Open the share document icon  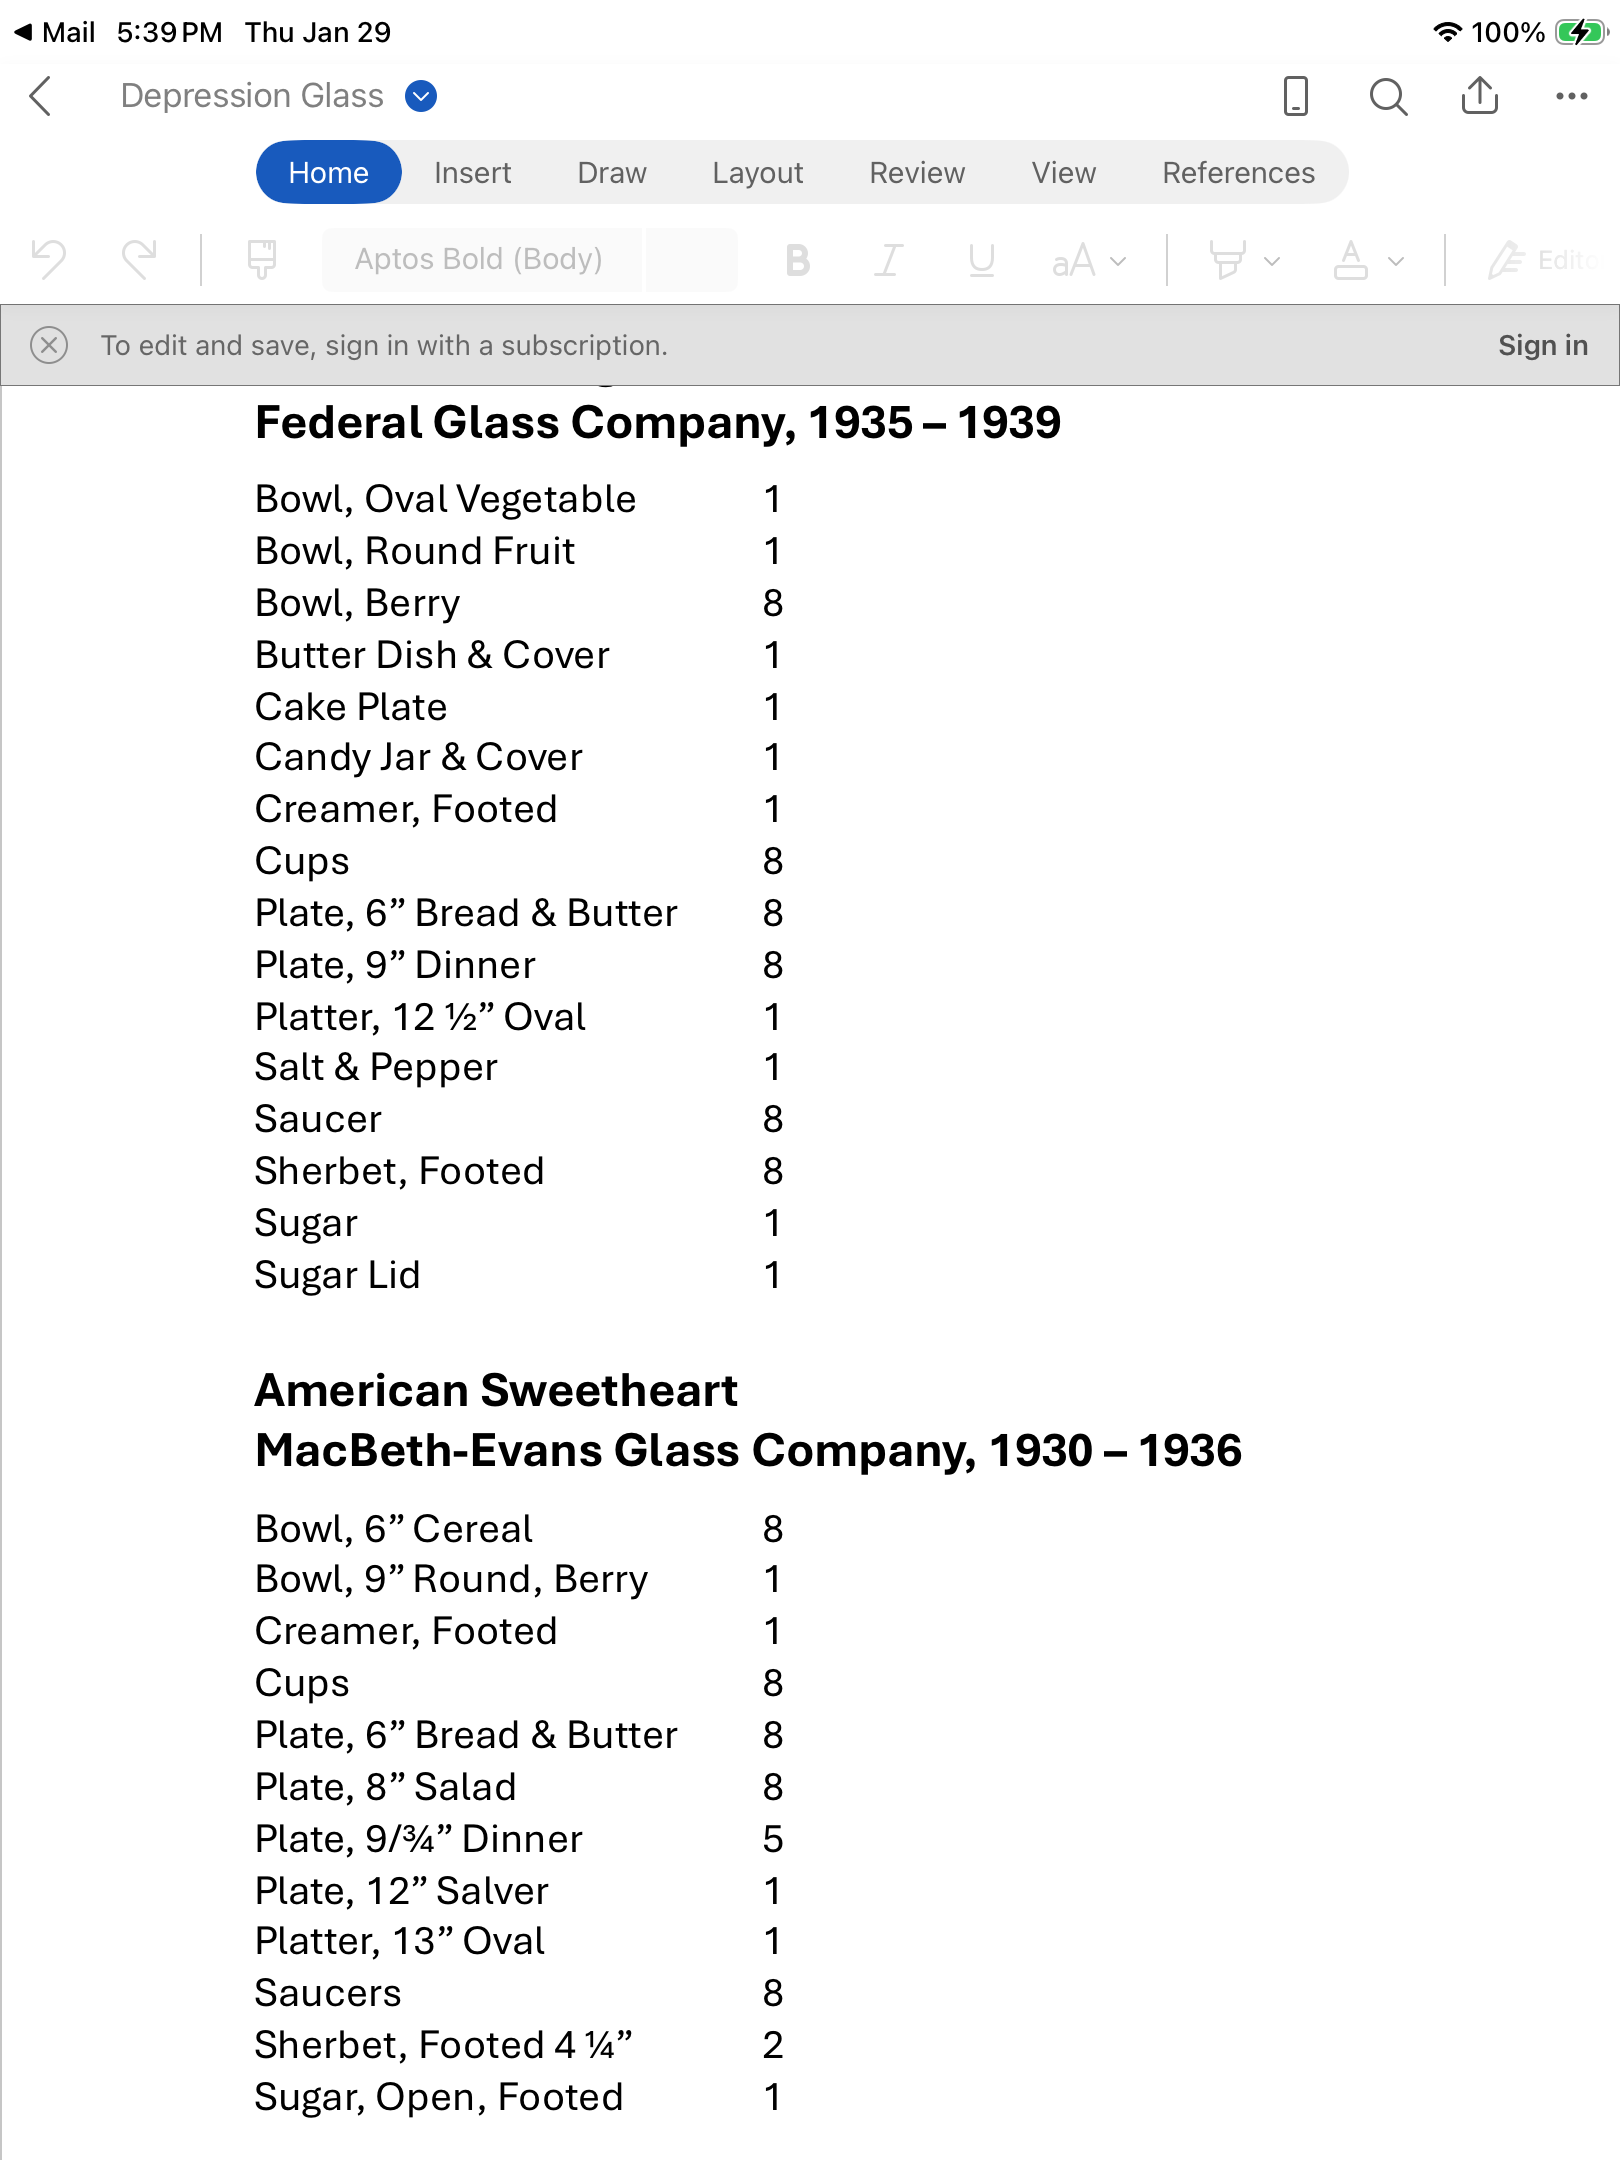point(1480,96)
